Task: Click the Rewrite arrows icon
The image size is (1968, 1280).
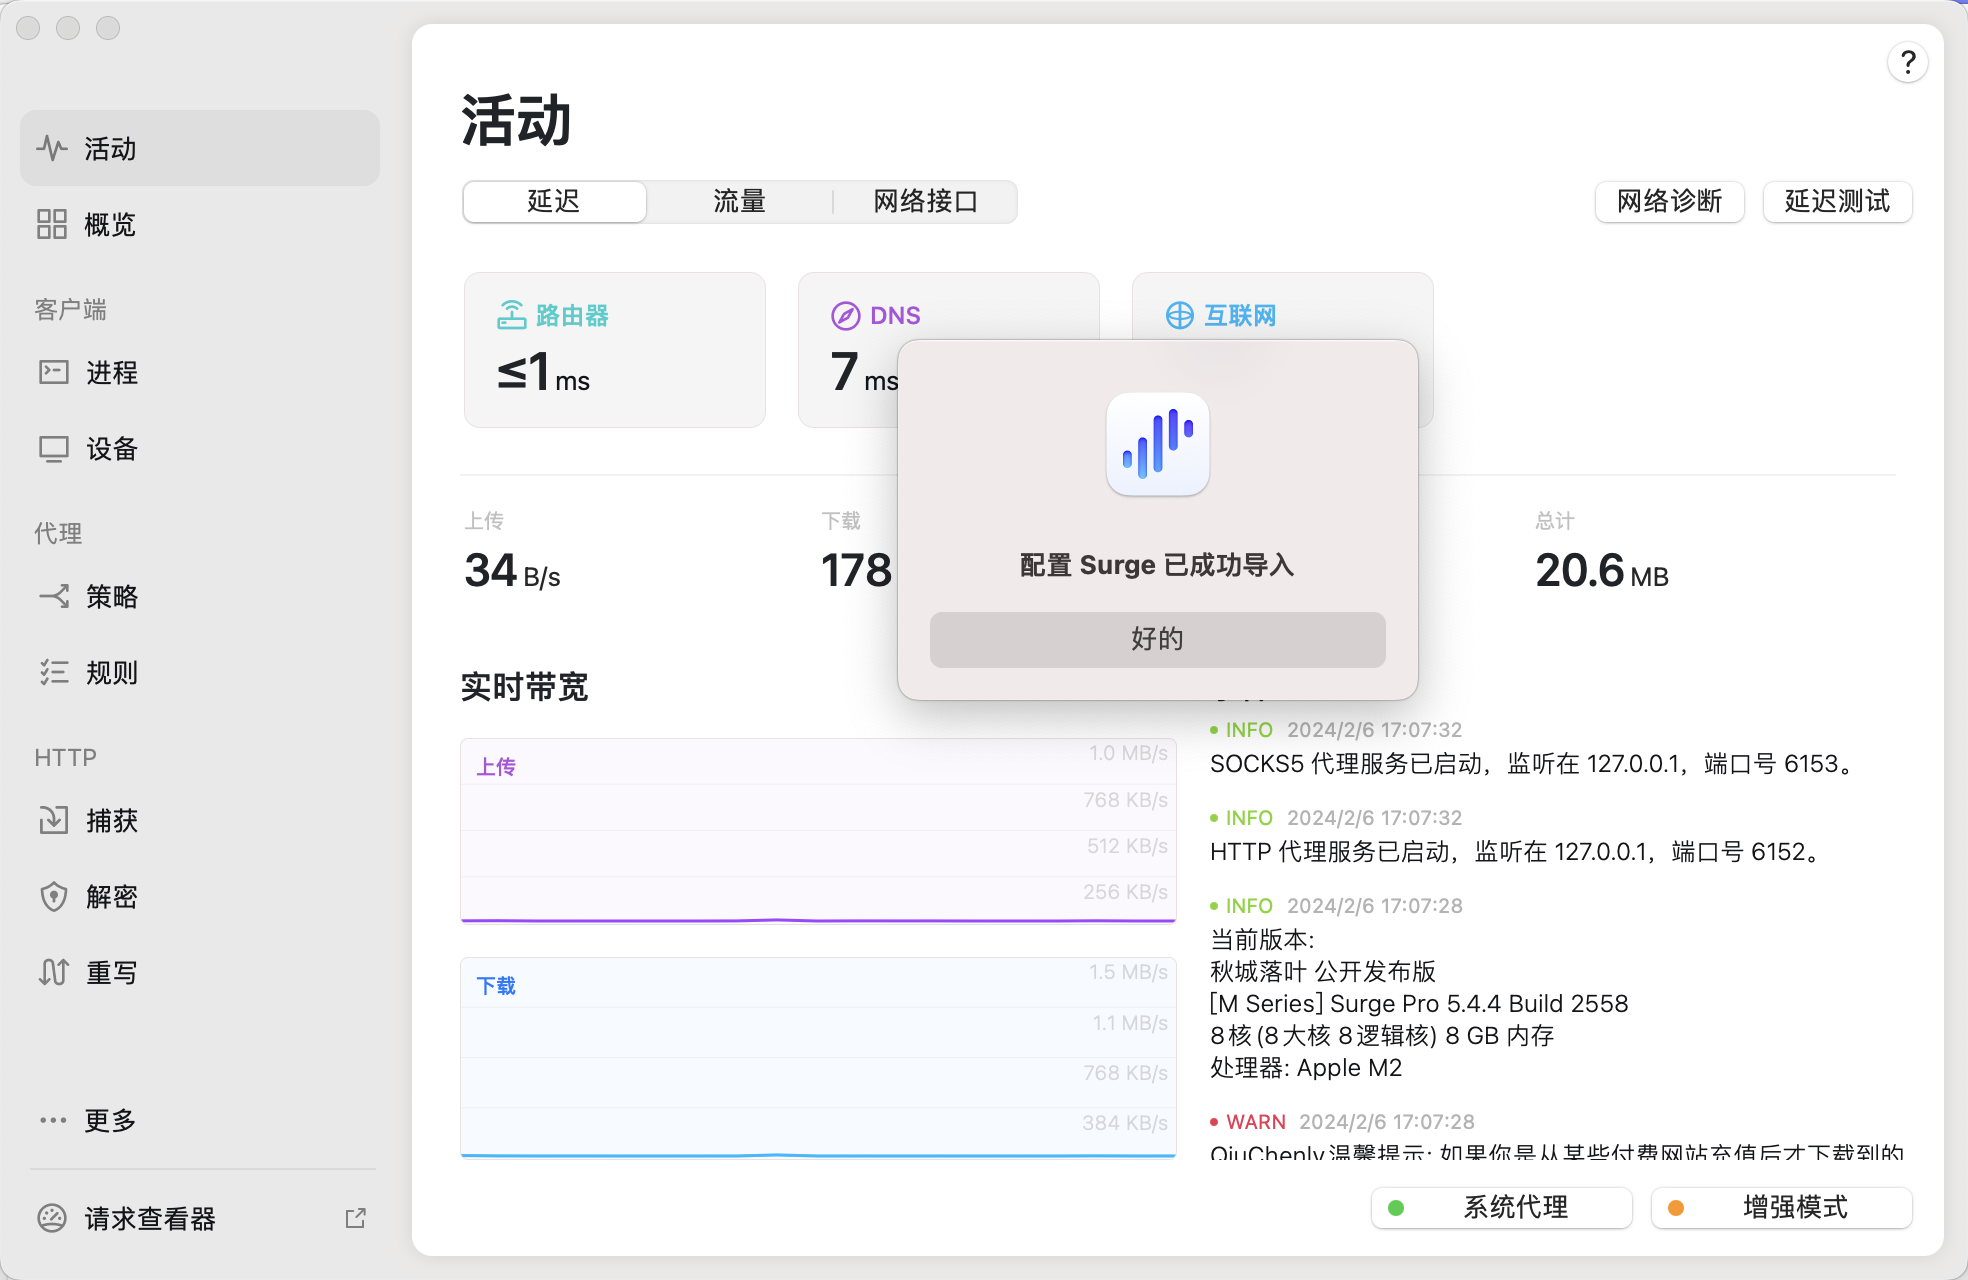Action: click(x=54, y=973)
